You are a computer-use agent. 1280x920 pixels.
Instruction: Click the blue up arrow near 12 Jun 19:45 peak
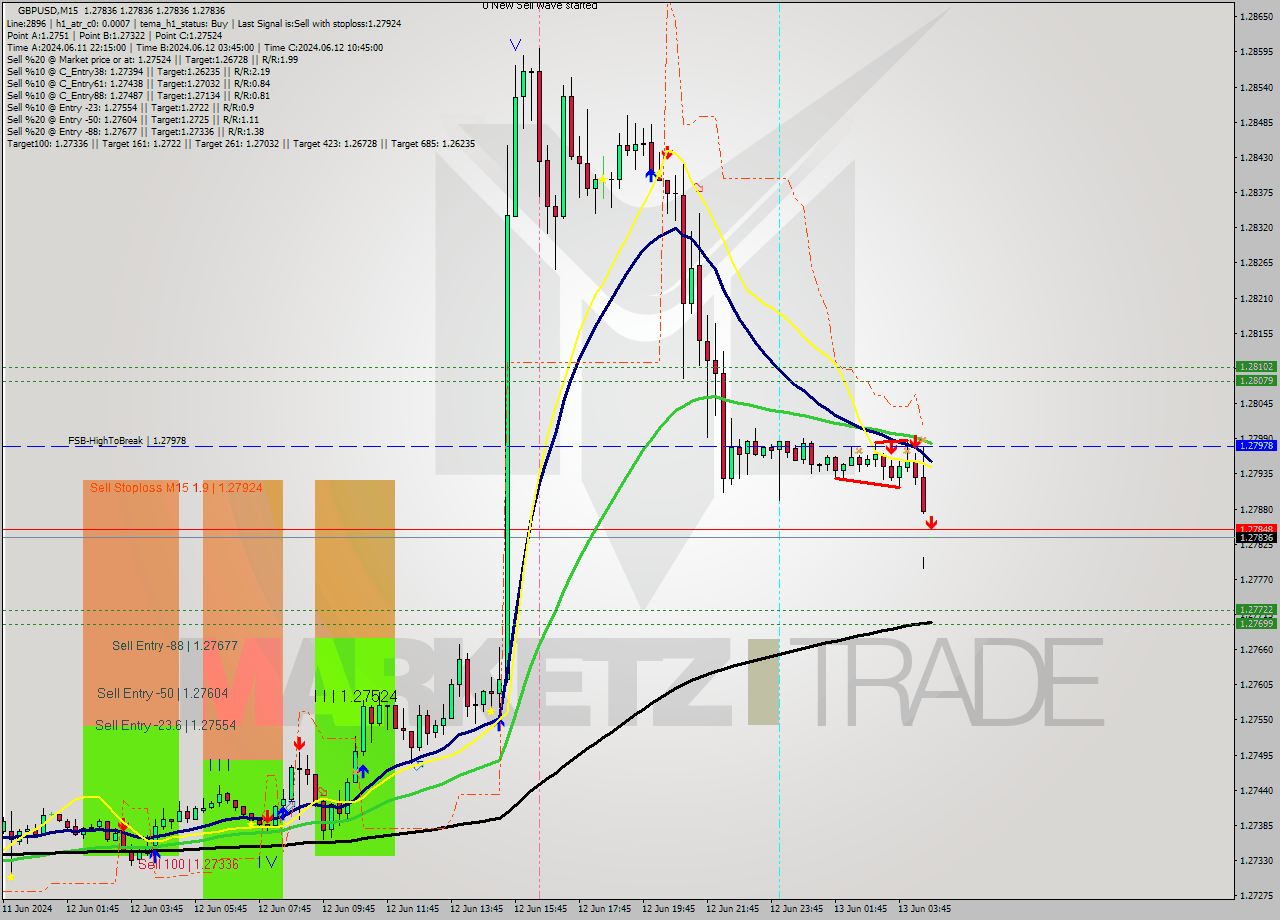tap(651, 174)
